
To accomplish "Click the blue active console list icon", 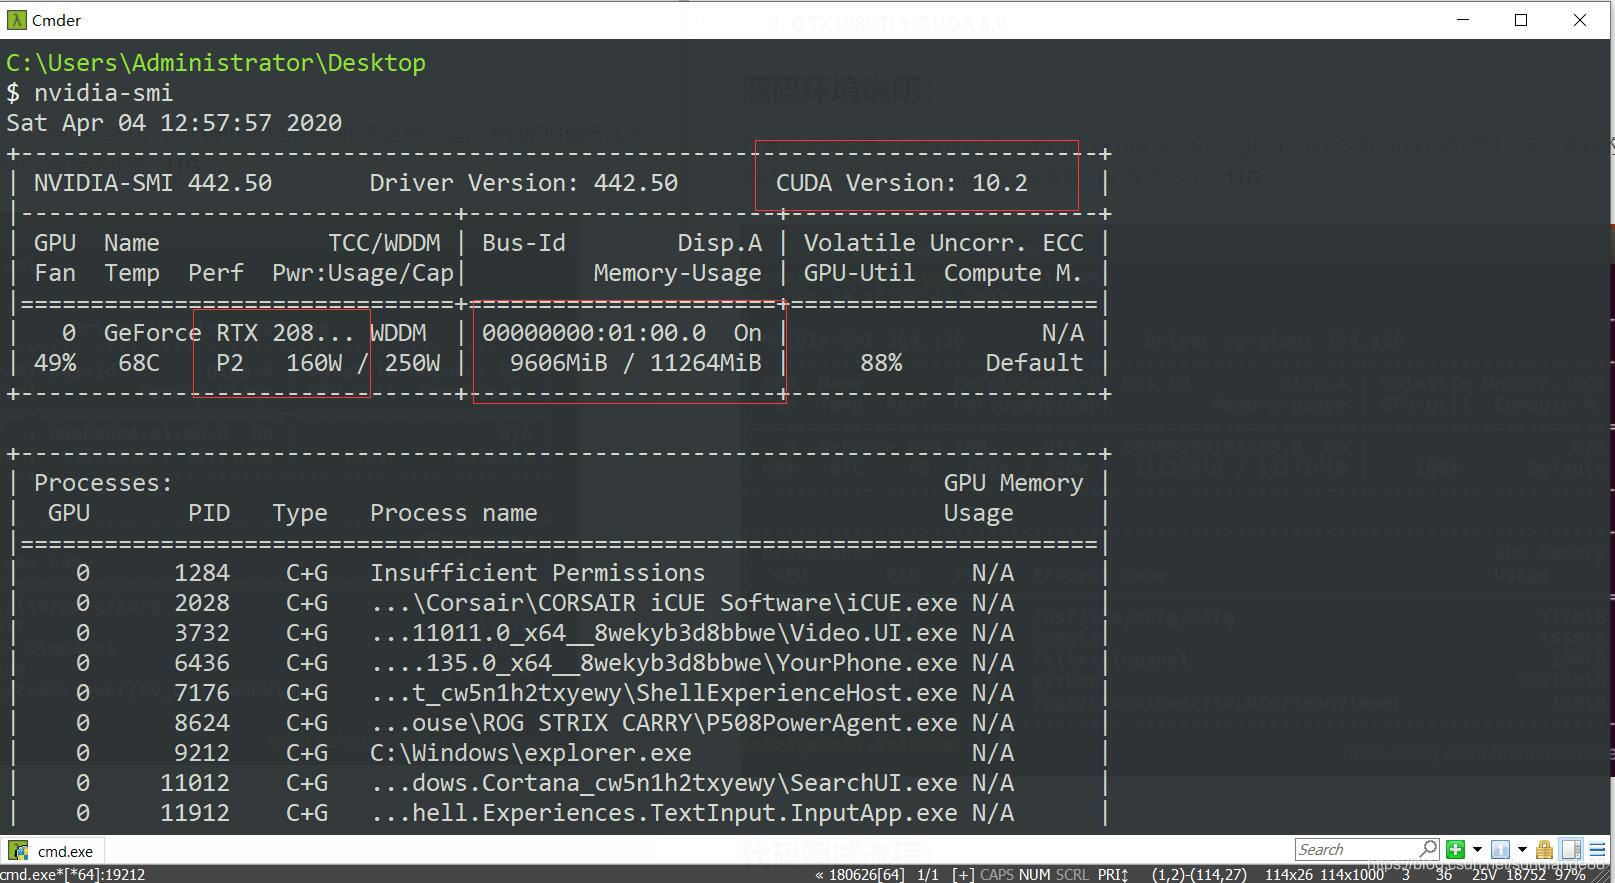I will [1500, 849].
